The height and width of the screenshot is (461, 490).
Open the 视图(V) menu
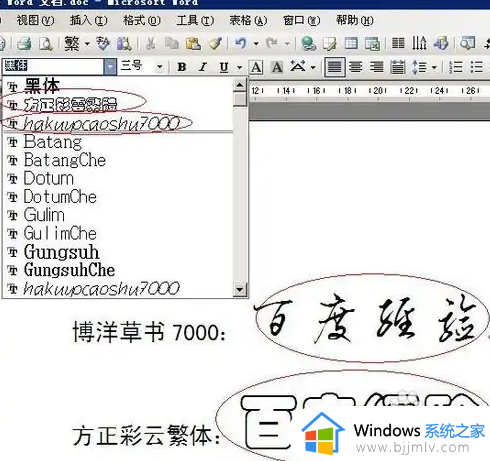tap(35, 21)
